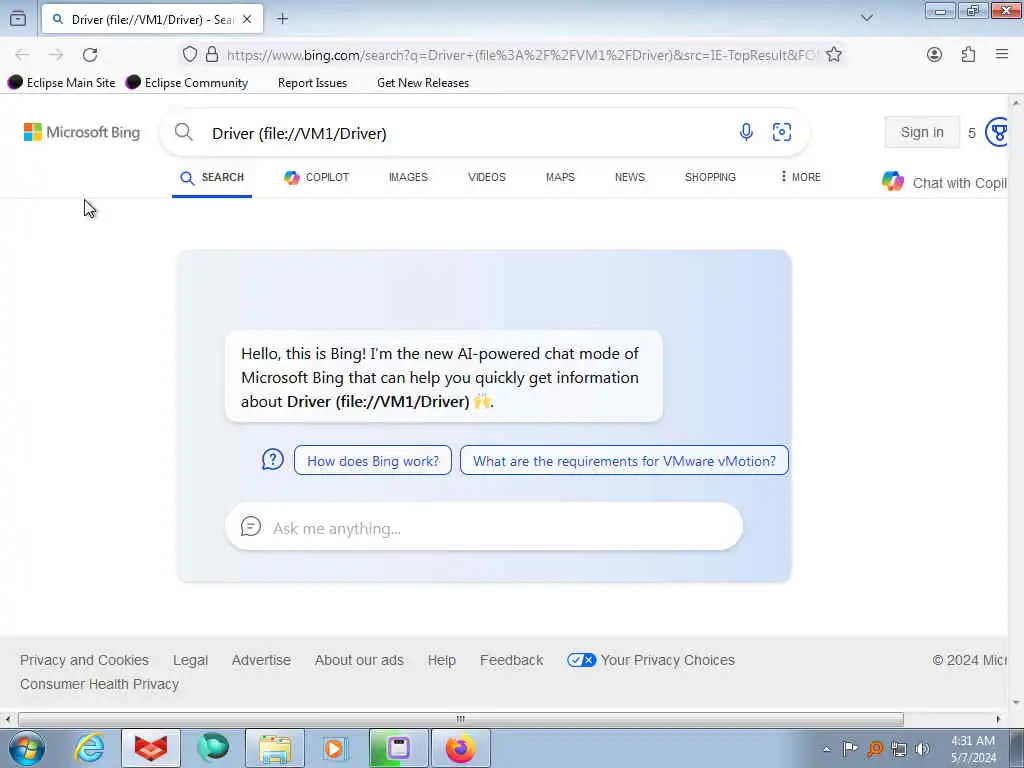
Task: Click the chat bubble icon in Ask box
Action: coord(251,526)
